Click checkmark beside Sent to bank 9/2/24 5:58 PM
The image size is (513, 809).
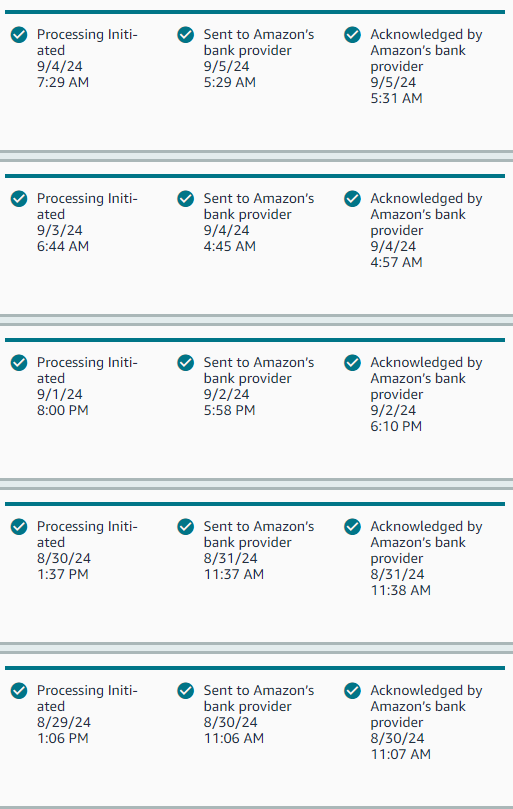coord(186,363)
